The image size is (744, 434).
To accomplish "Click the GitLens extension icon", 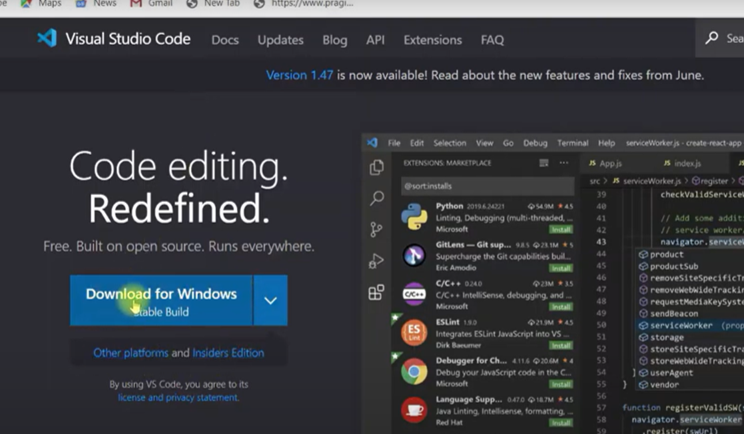I will [414, 256].
